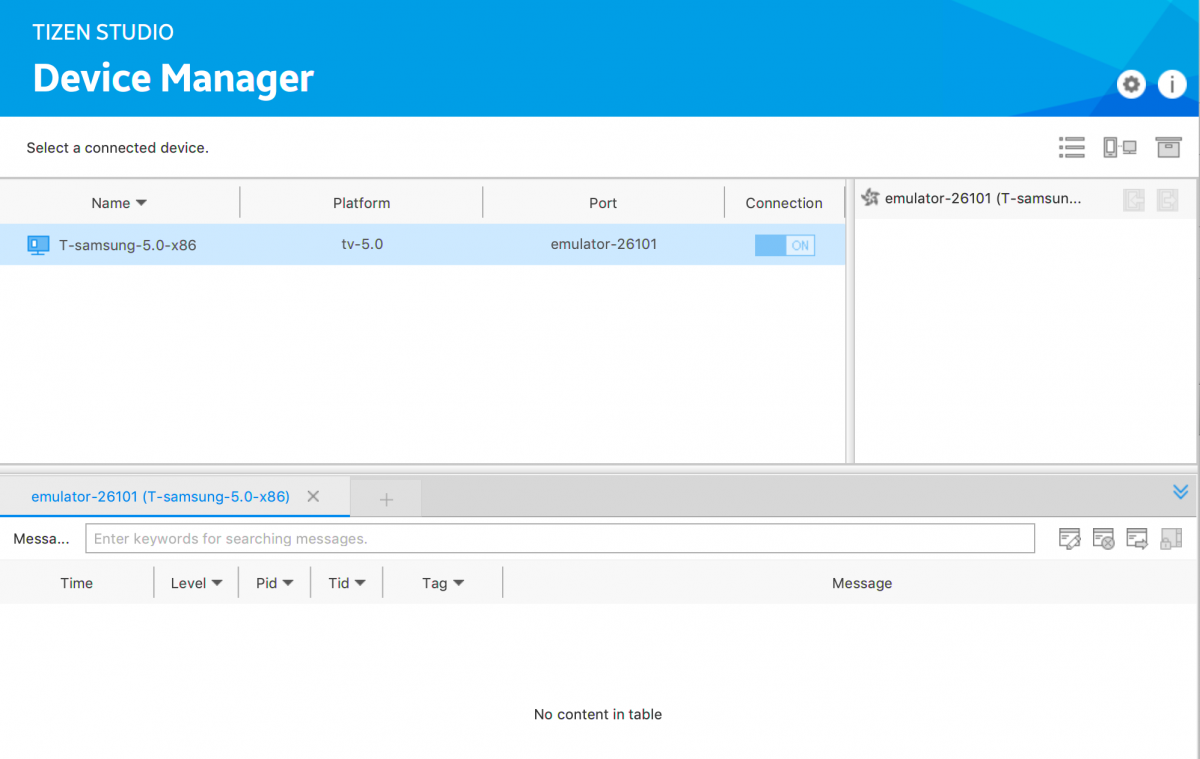Screen dimensions: 1200x759
Task: Click the edit log tab icon
Action: click(x=1070, y=539)
